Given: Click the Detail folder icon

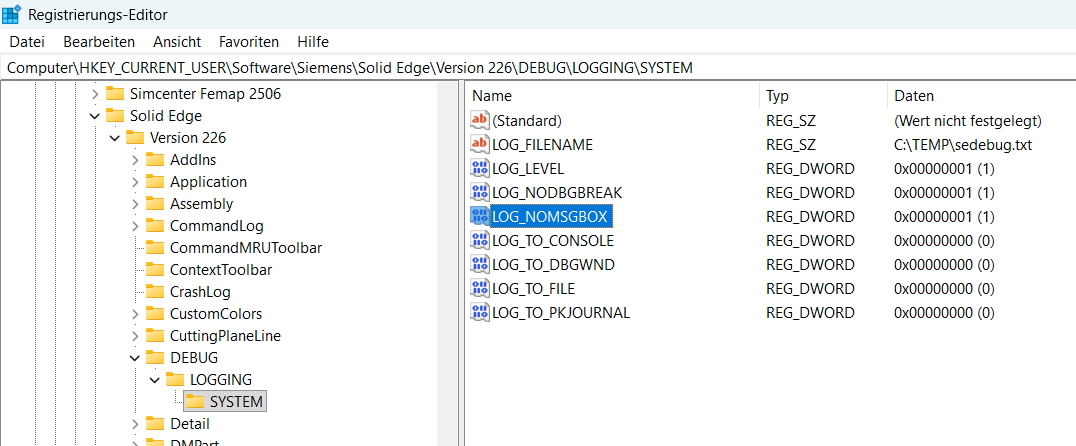Looking at the screenshot, I should (x=155, y=423).
